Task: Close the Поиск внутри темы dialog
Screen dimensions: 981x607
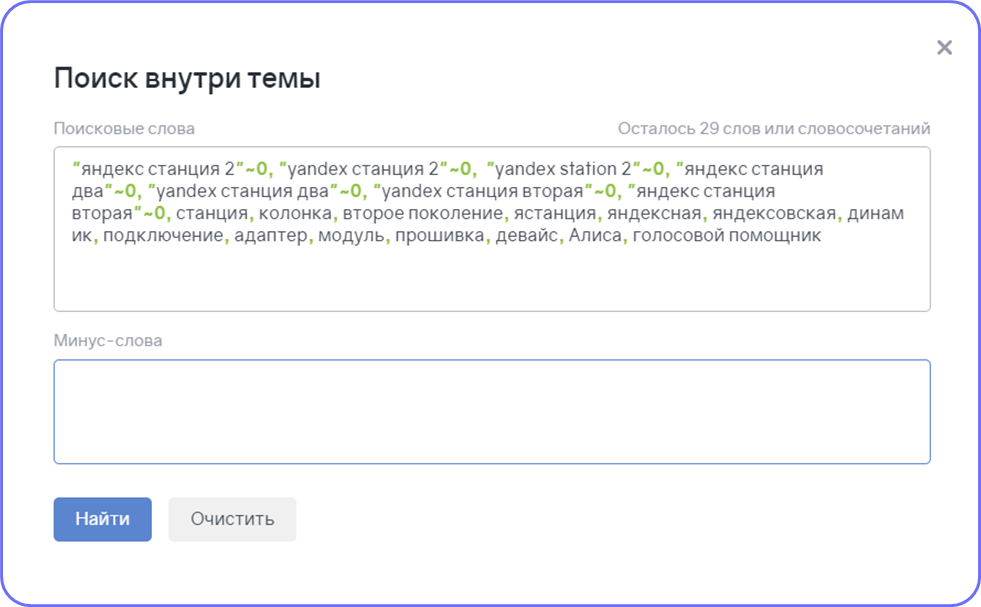Action: point(944,48)
